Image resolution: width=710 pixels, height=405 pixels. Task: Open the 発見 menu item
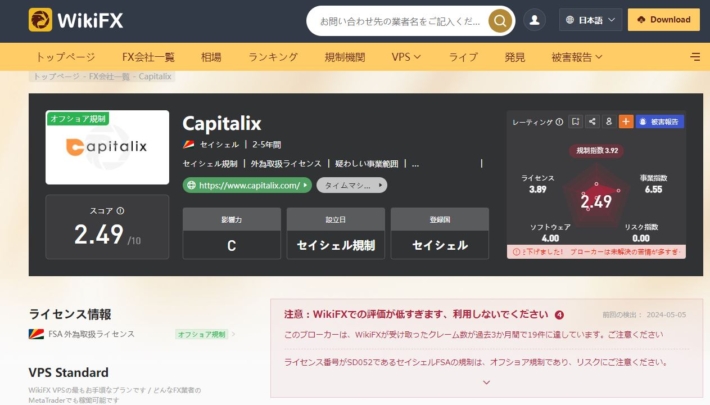(515, 57)
